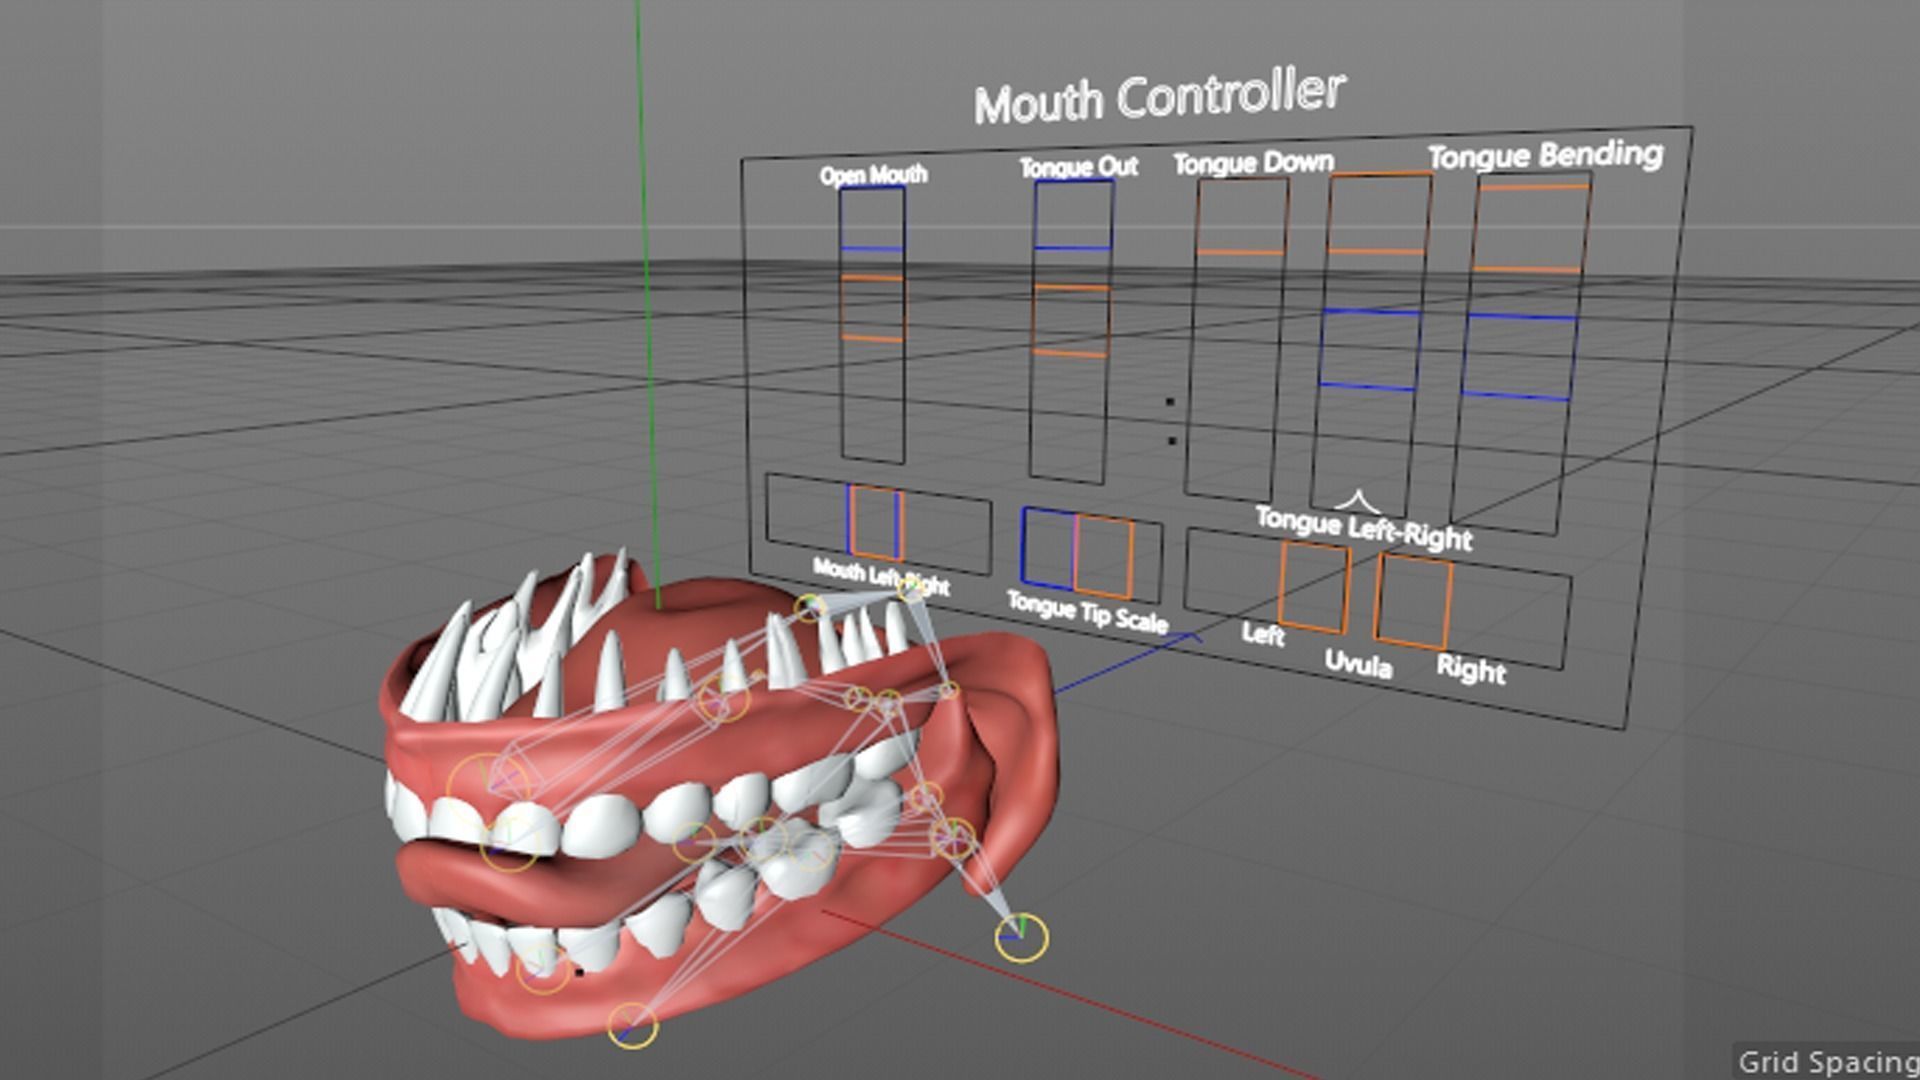Select orange handle in column above the curly brace
The image size is (1920, 1080).
(1379, 213)
